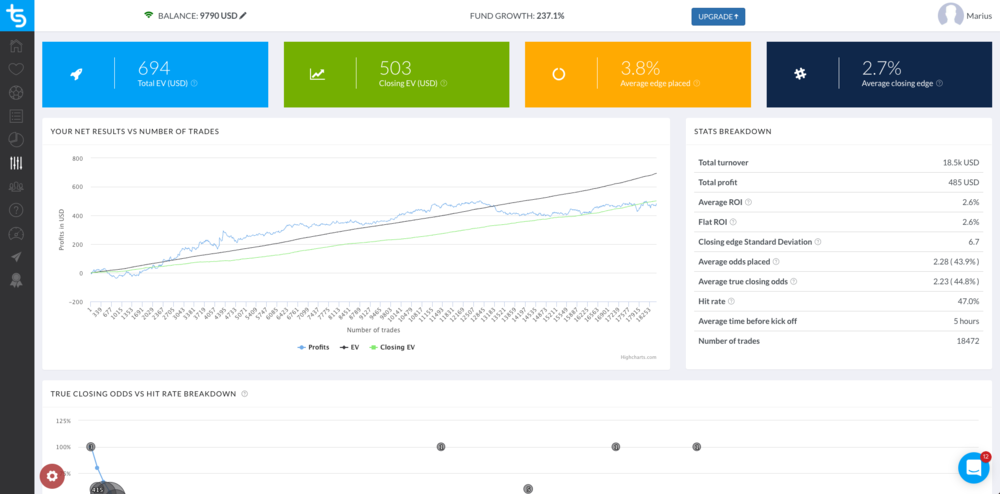Click the Total turnover 18.5k USD value
Screen dimensions: 1000x494
pyautogui.click(x=961, y=163)
